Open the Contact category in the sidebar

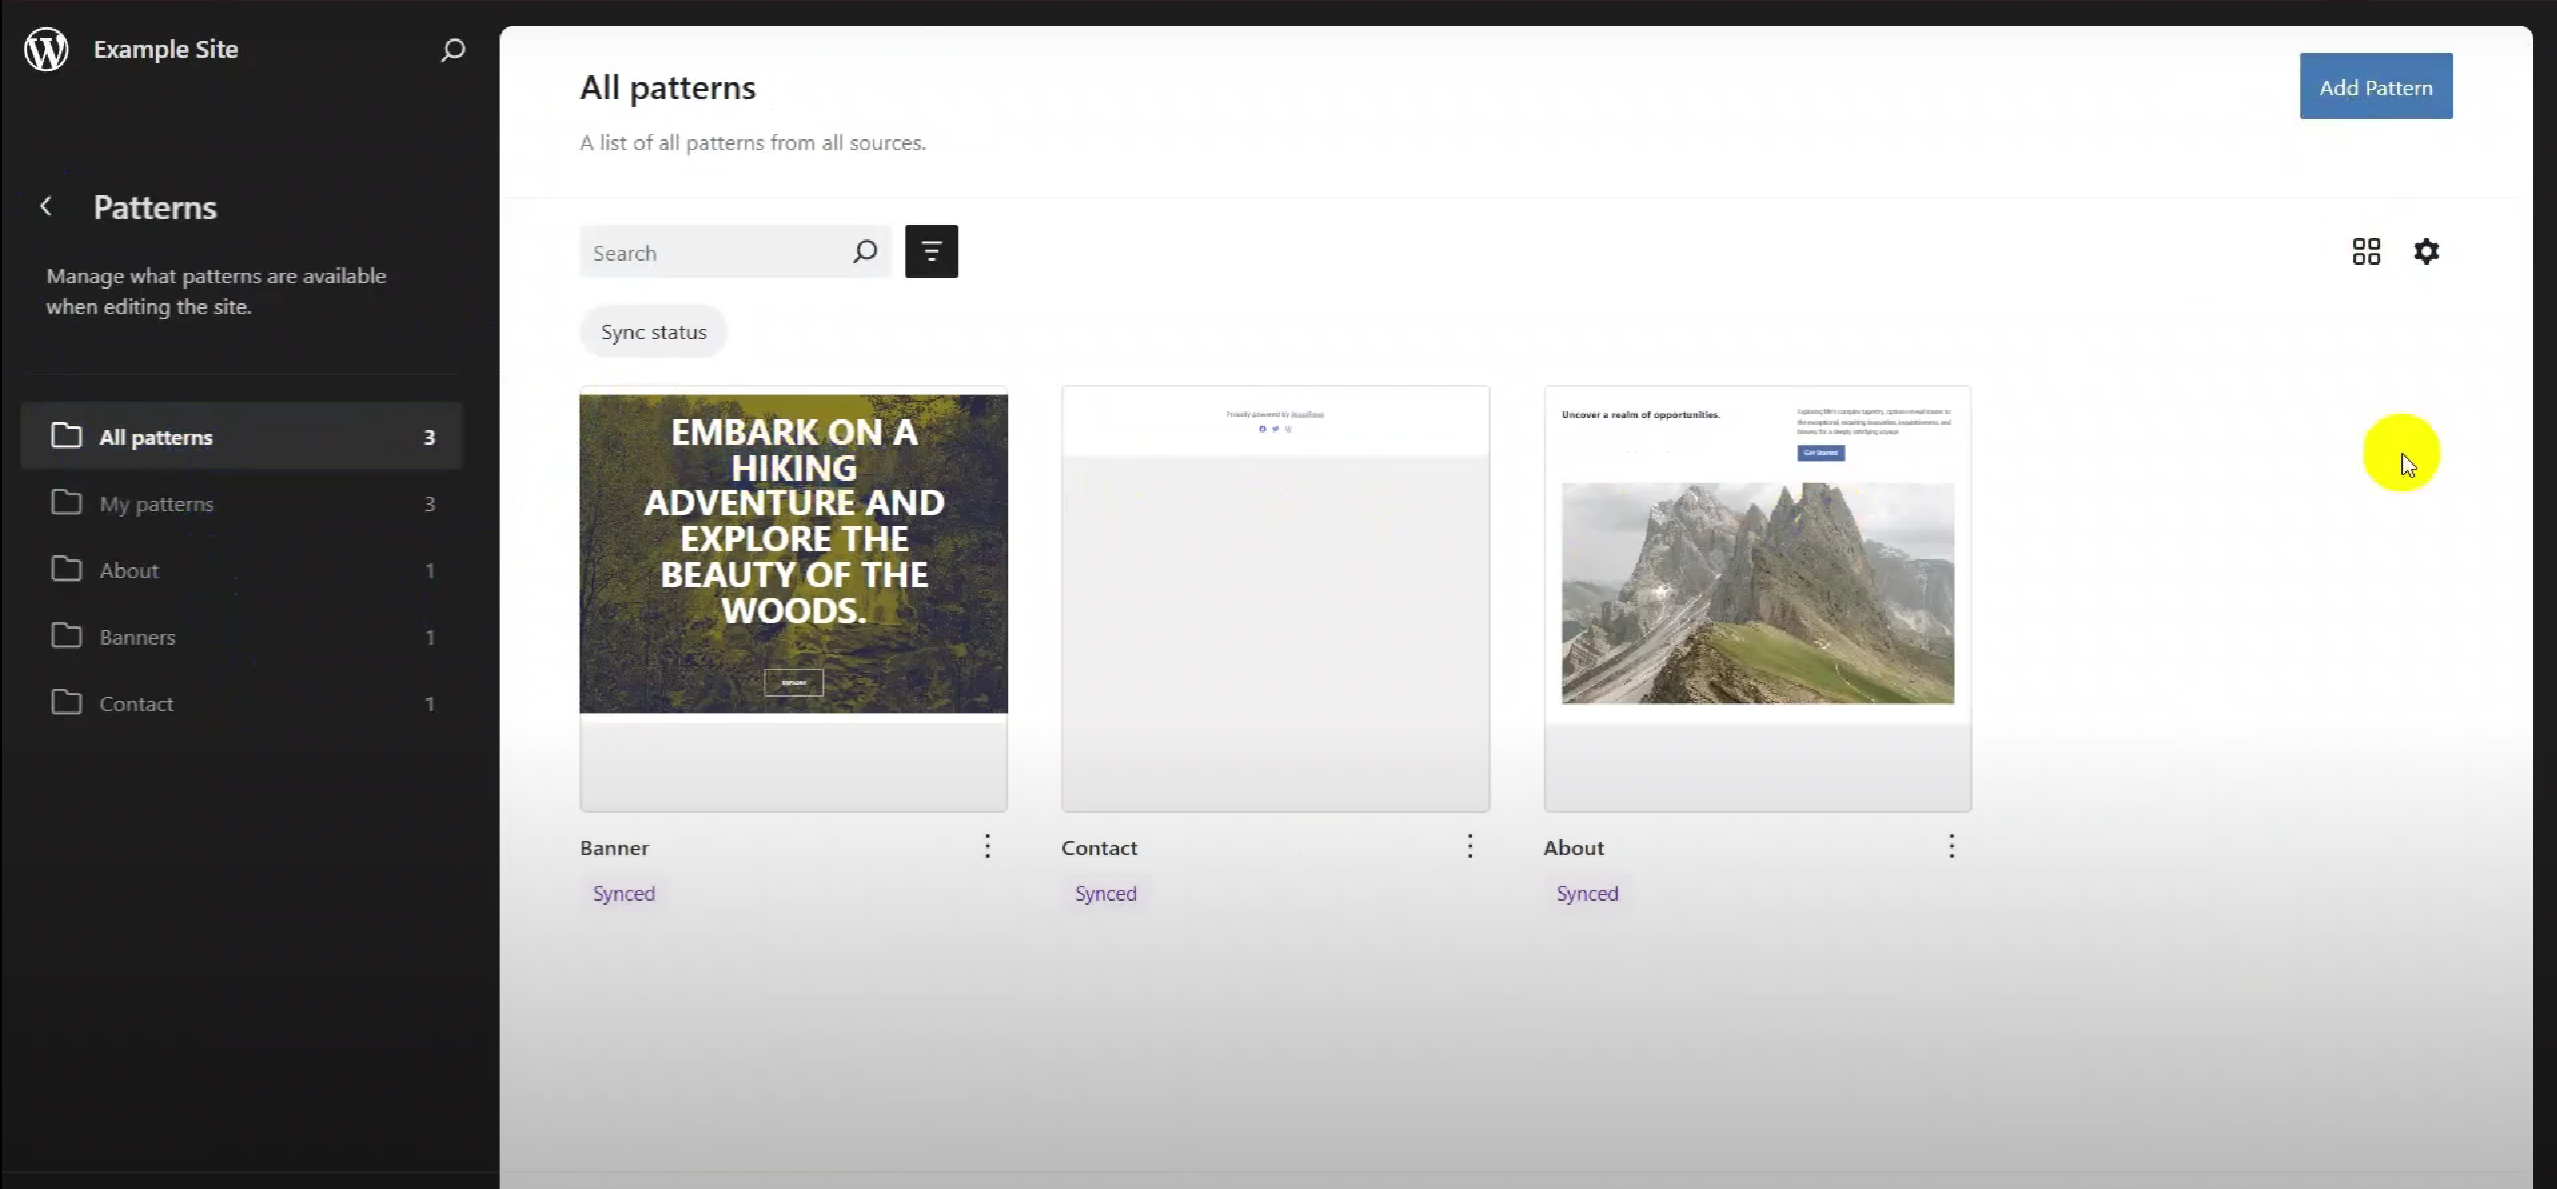135,703
